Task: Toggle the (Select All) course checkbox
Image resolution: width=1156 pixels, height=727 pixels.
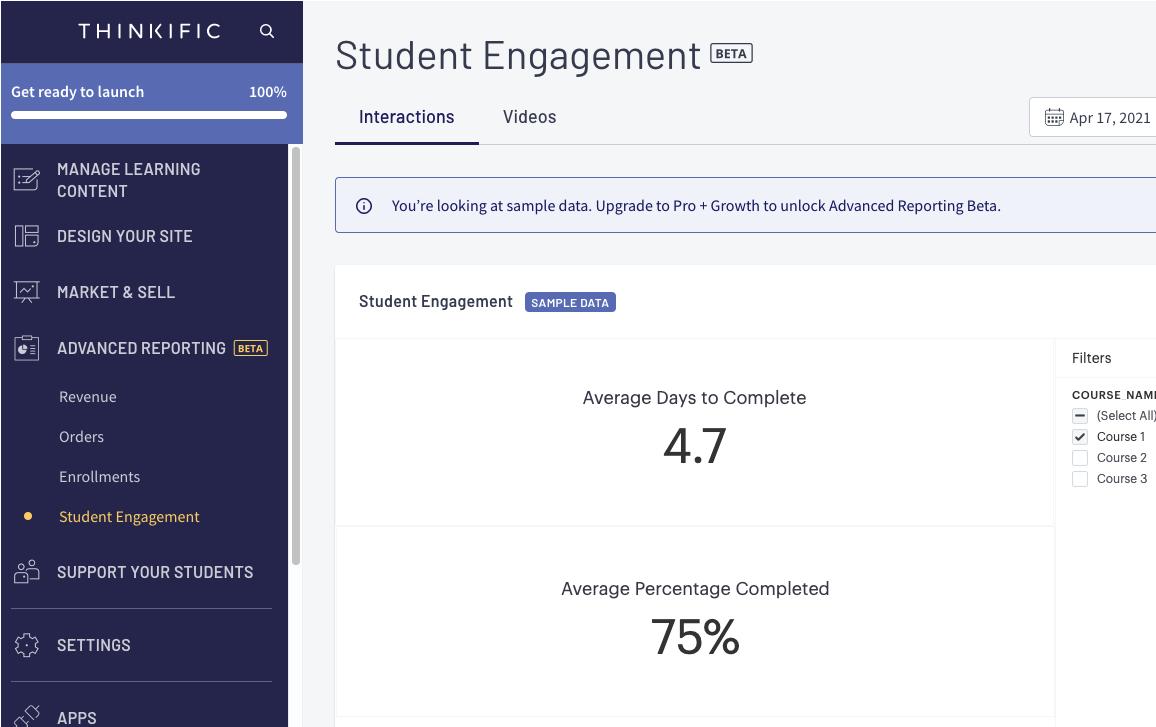Action: [1080, 416]
